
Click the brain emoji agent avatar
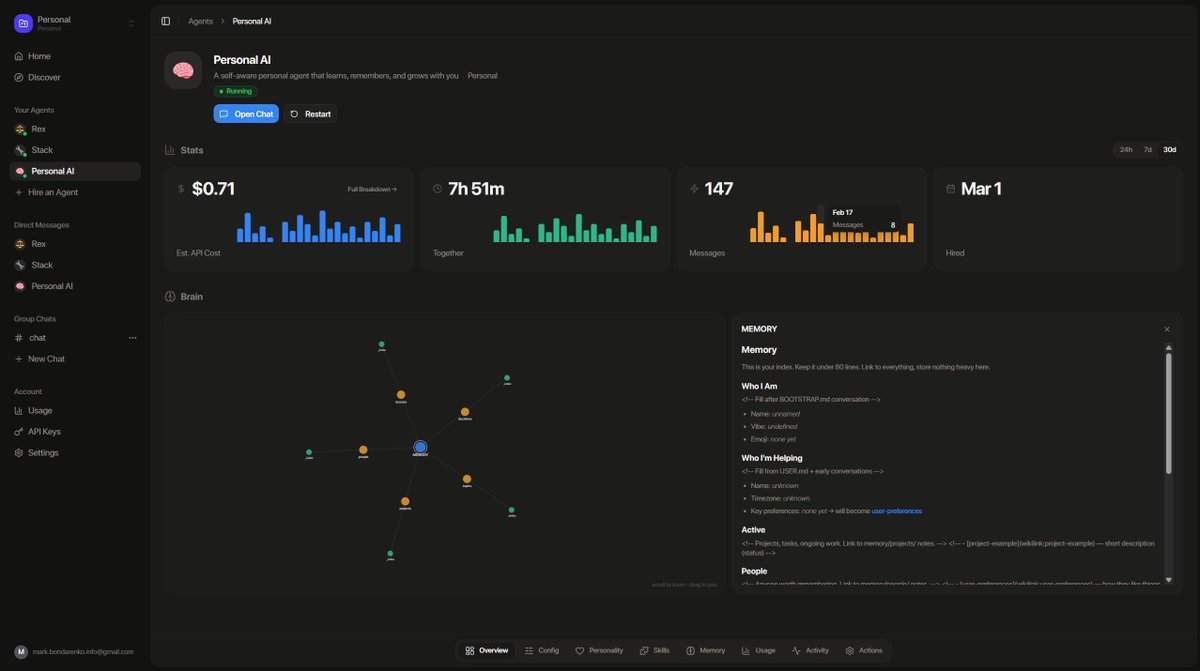[183, 71]
